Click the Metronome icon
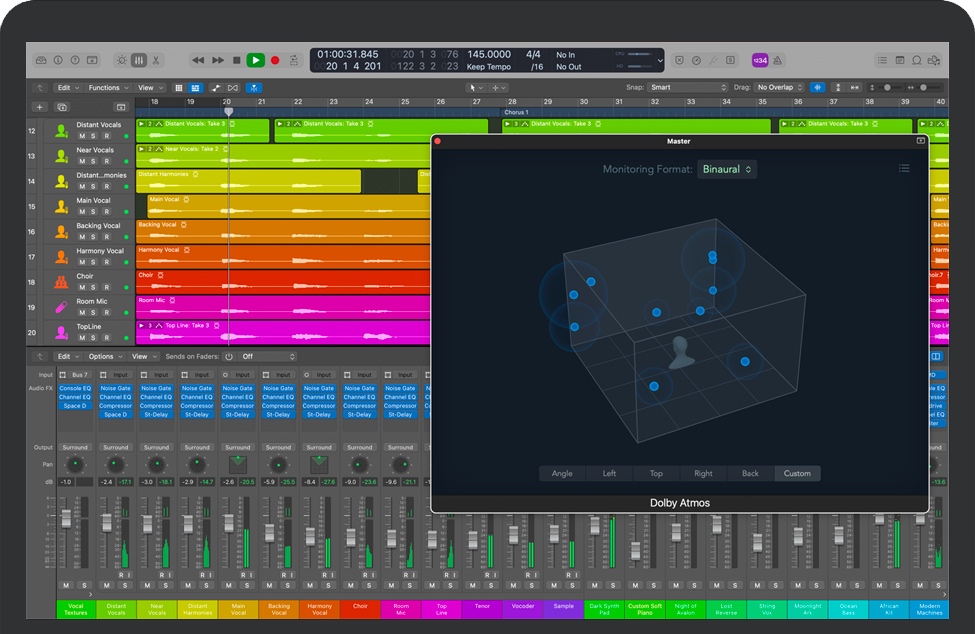 coord(777,60)
